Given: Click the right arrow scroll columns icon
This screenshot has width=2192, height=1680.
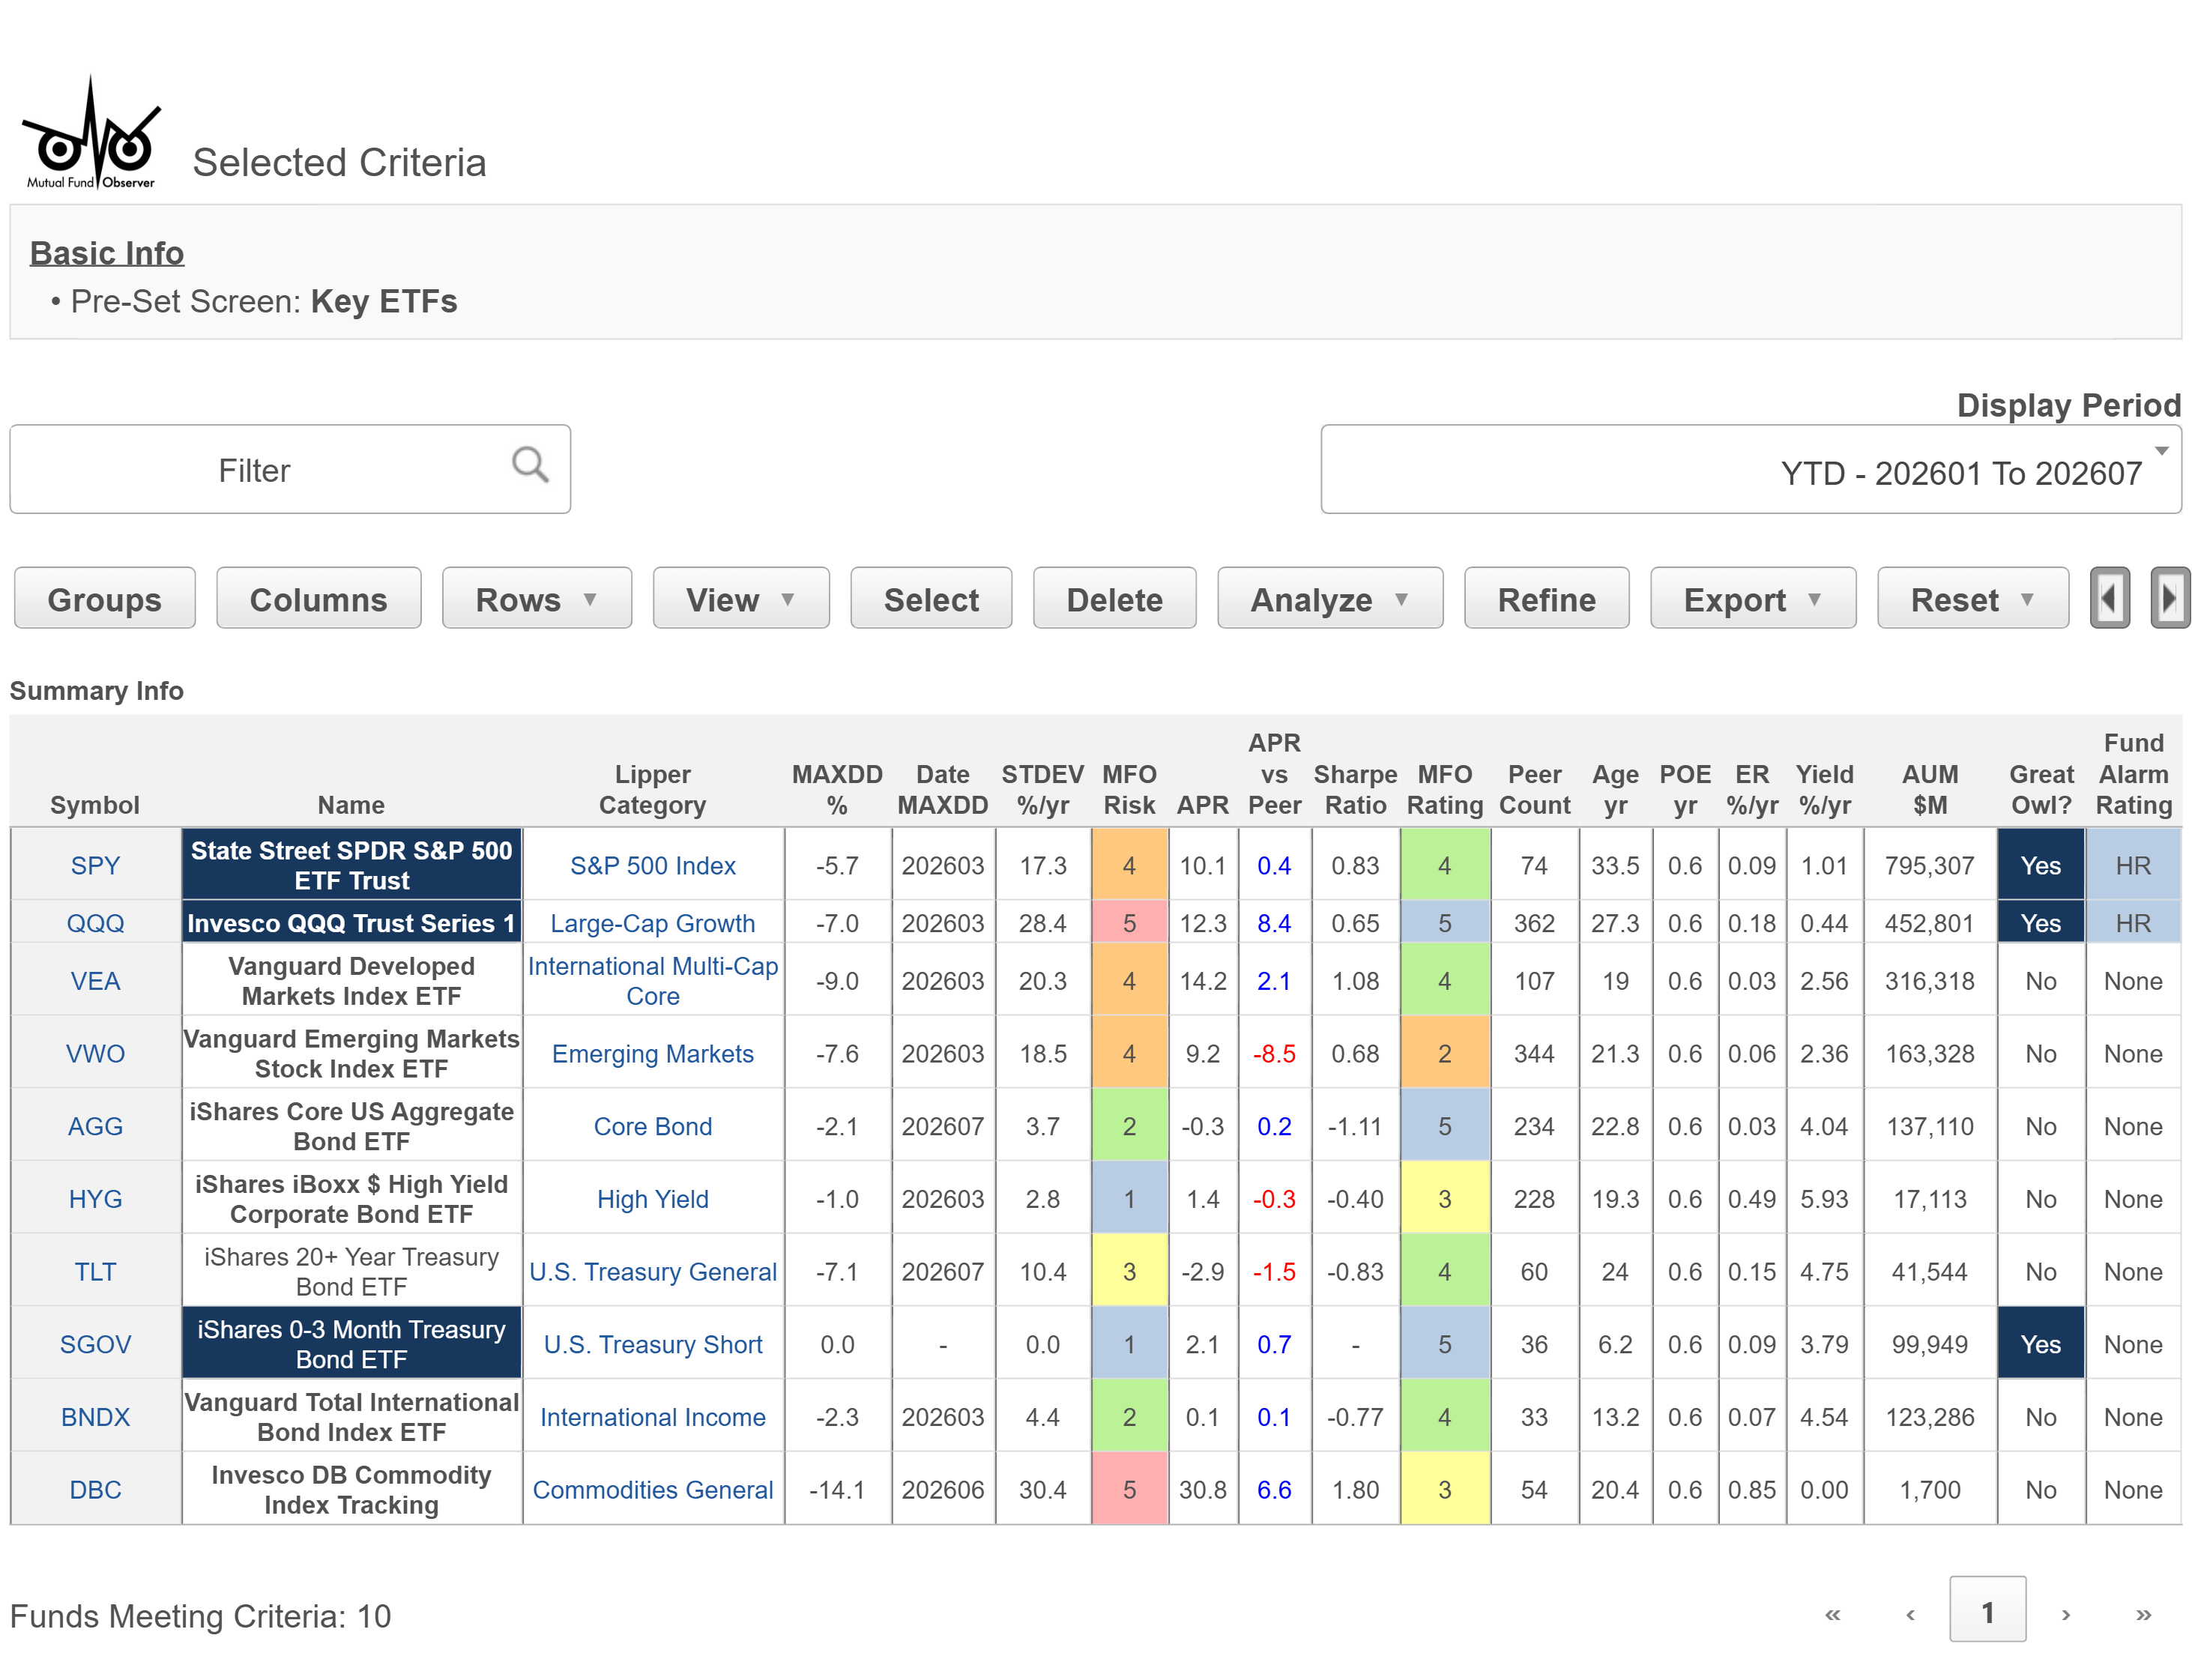Looking at the screenshot, I should 2169,598.
